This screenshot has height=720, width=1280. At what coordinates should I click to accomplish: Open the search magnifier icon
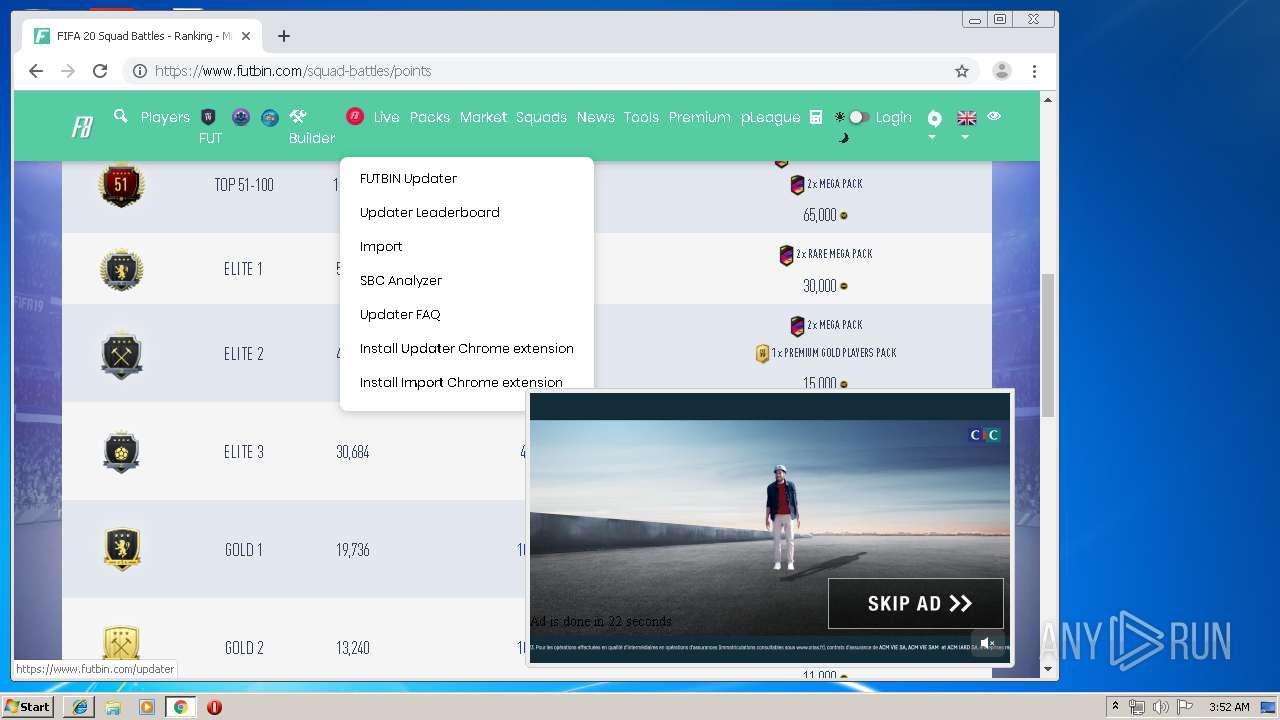121,116
